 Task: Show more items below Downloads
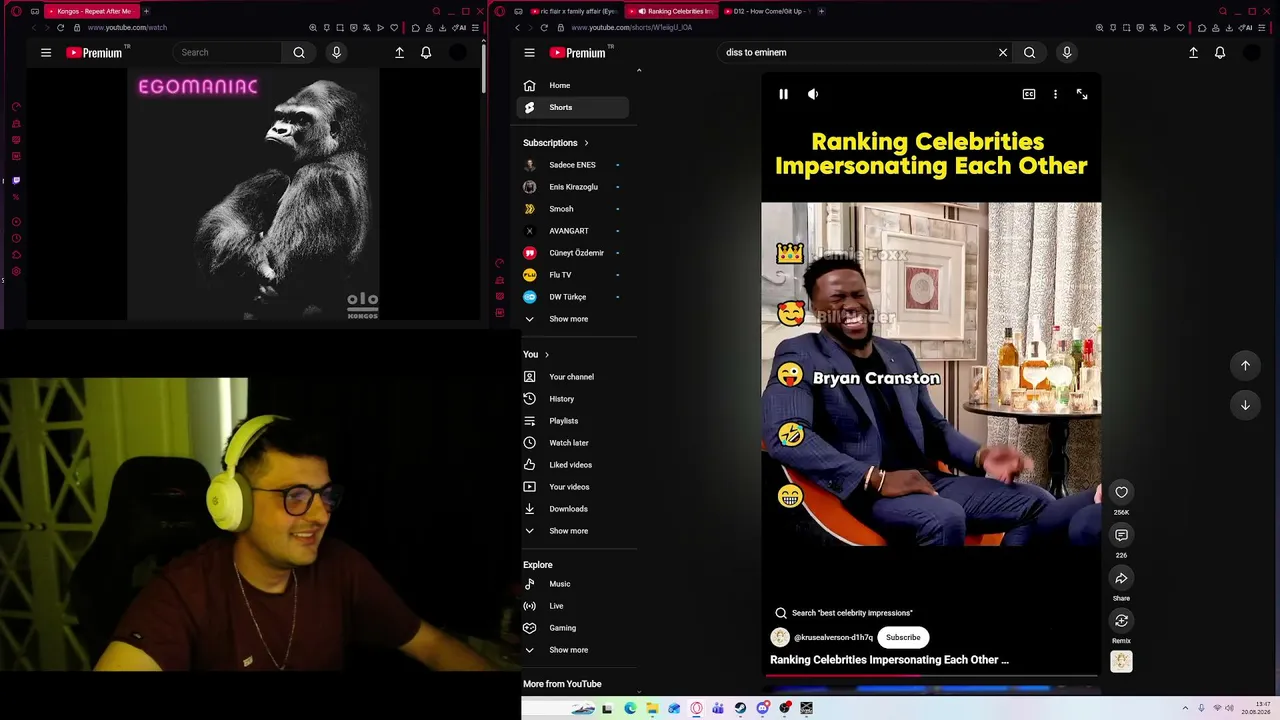(573, 531)
